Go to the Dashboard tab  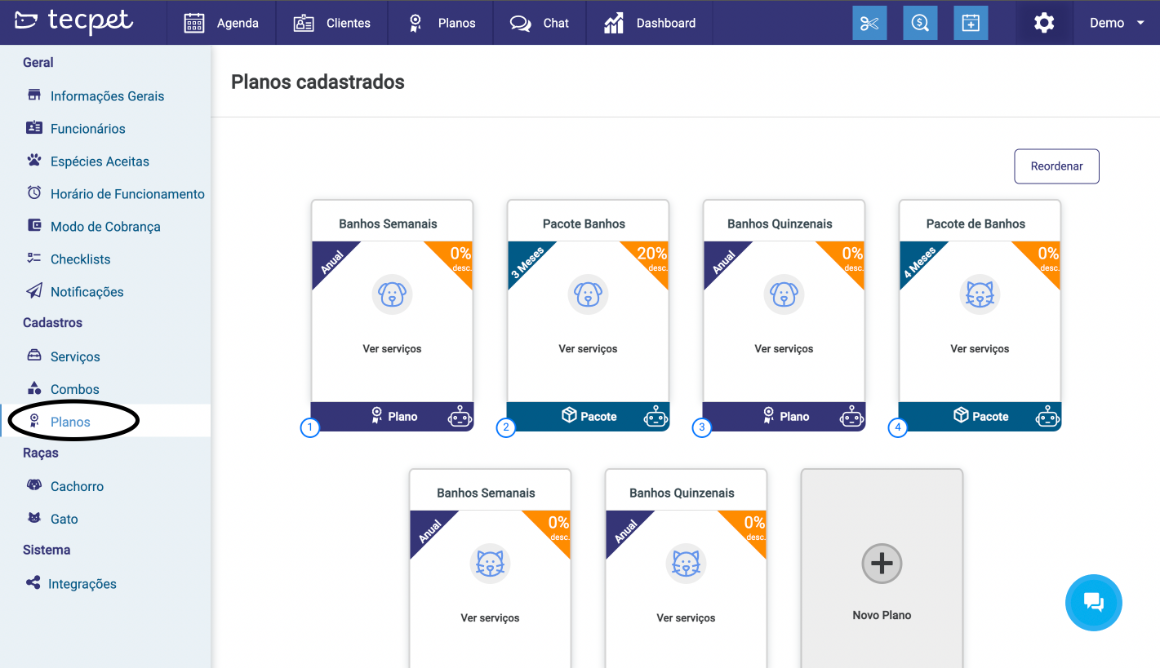point(650,23)
